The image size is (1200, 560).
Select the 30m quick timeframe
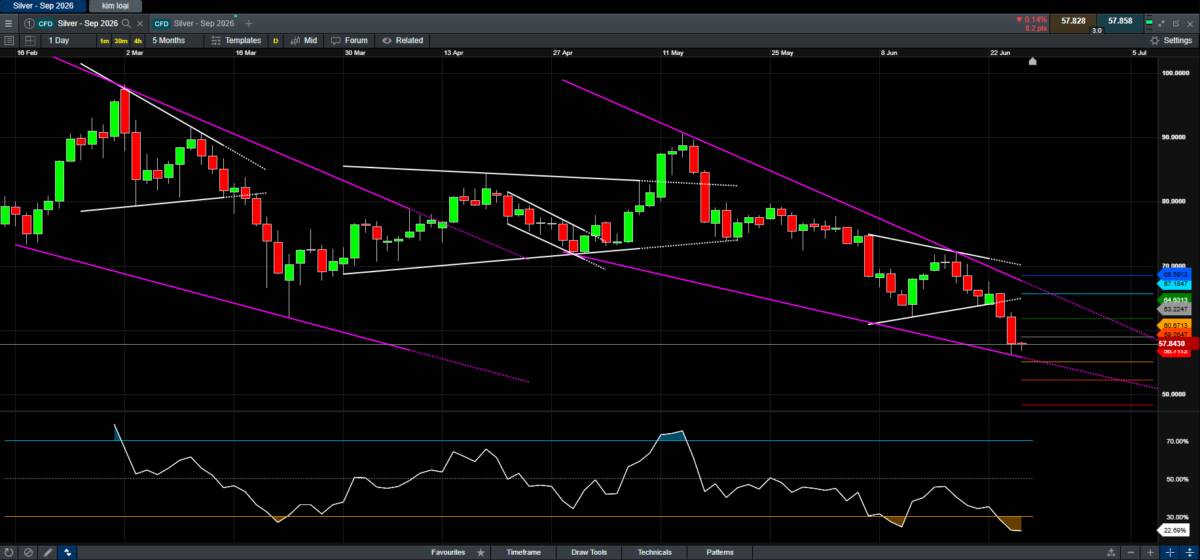(x=121, y=41)
